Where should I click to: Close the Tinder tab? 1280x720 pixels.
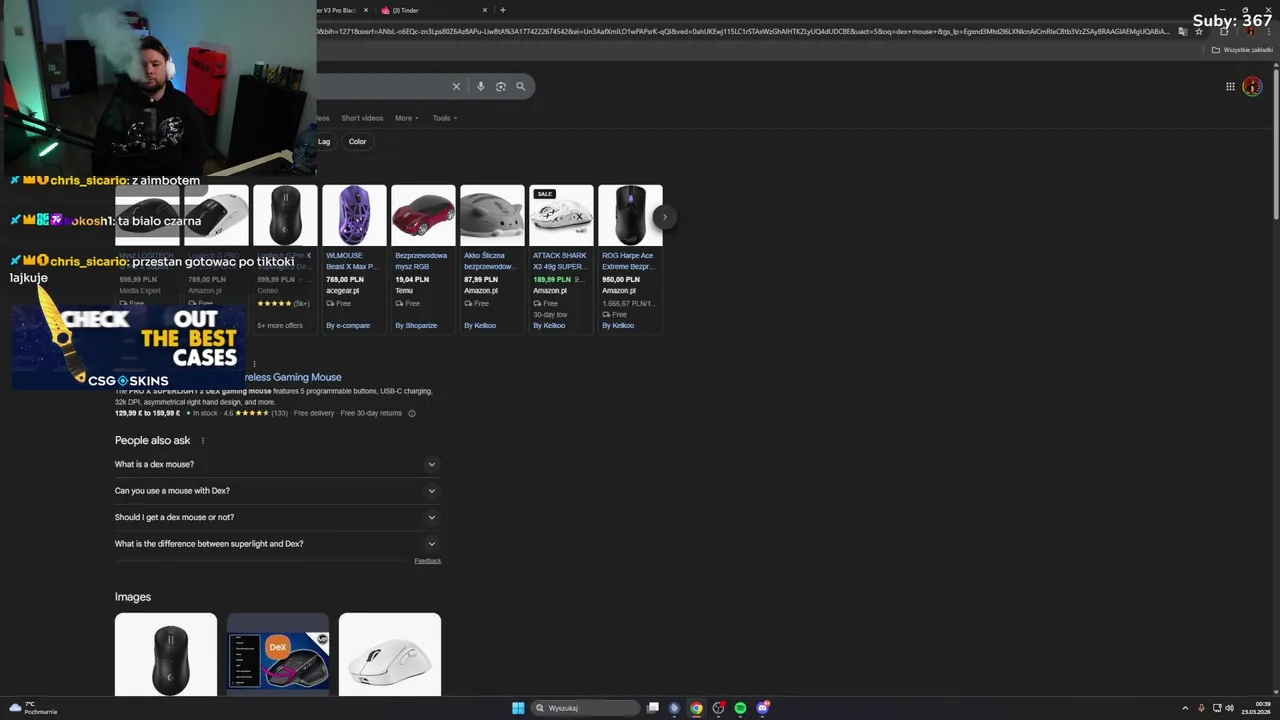[485, 10]
